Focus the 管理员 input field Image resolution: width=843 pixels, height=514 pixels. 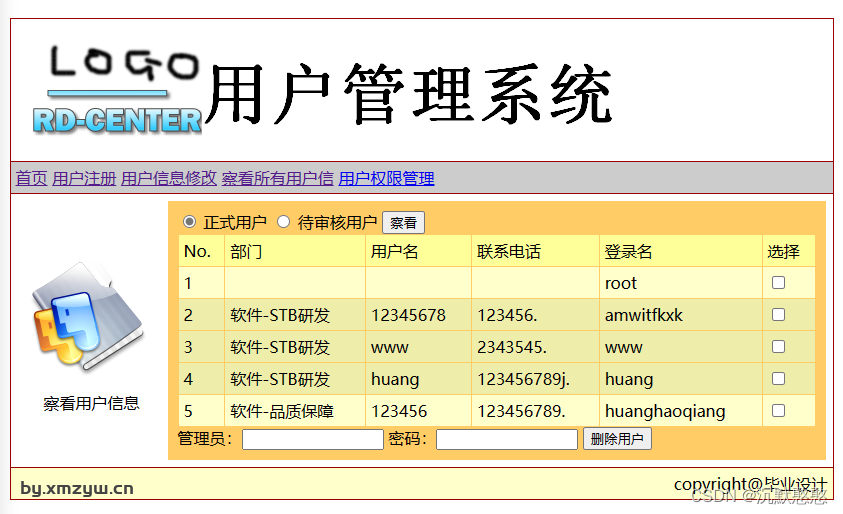(x=313, y=439)
